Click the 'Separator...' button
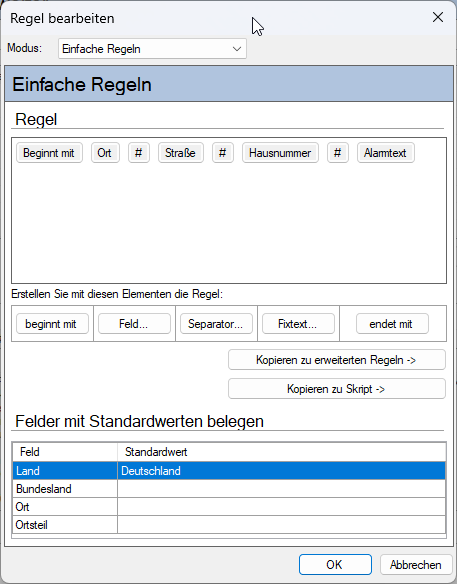The image size is (457, 584). pos(216,324)
